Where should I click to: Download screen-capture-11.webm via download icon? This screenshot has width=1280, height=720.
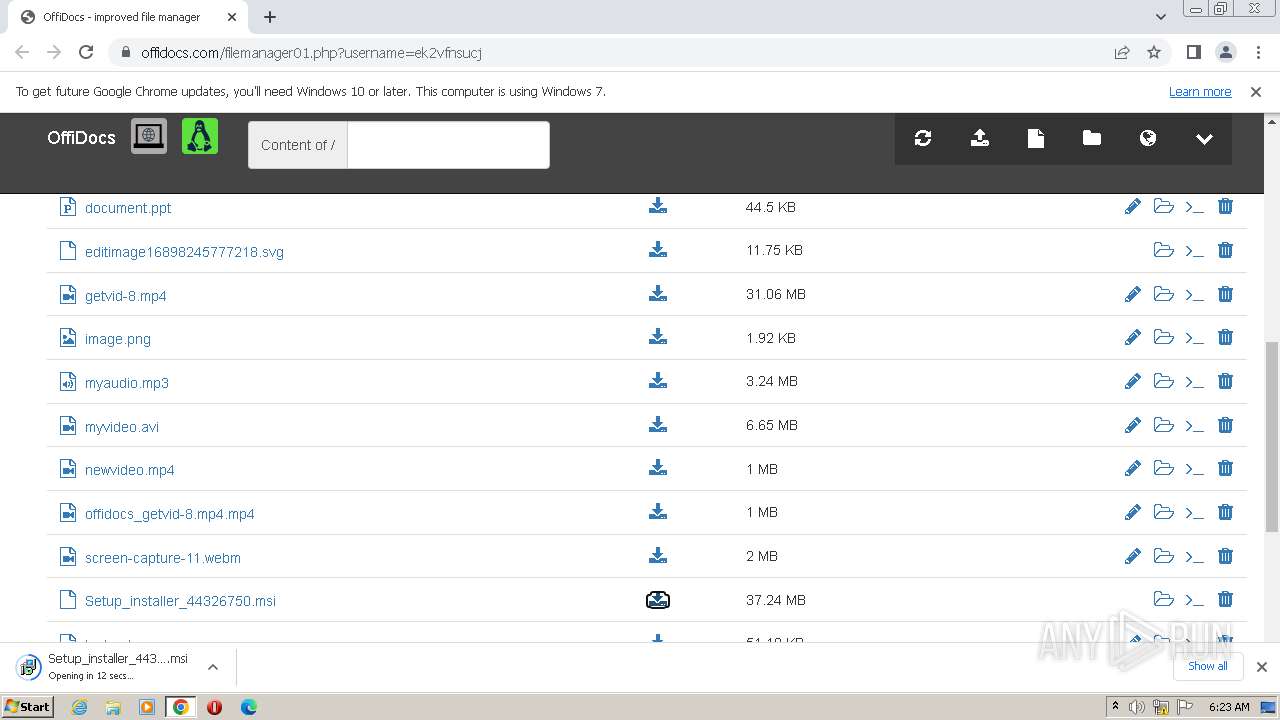(658, 555)
